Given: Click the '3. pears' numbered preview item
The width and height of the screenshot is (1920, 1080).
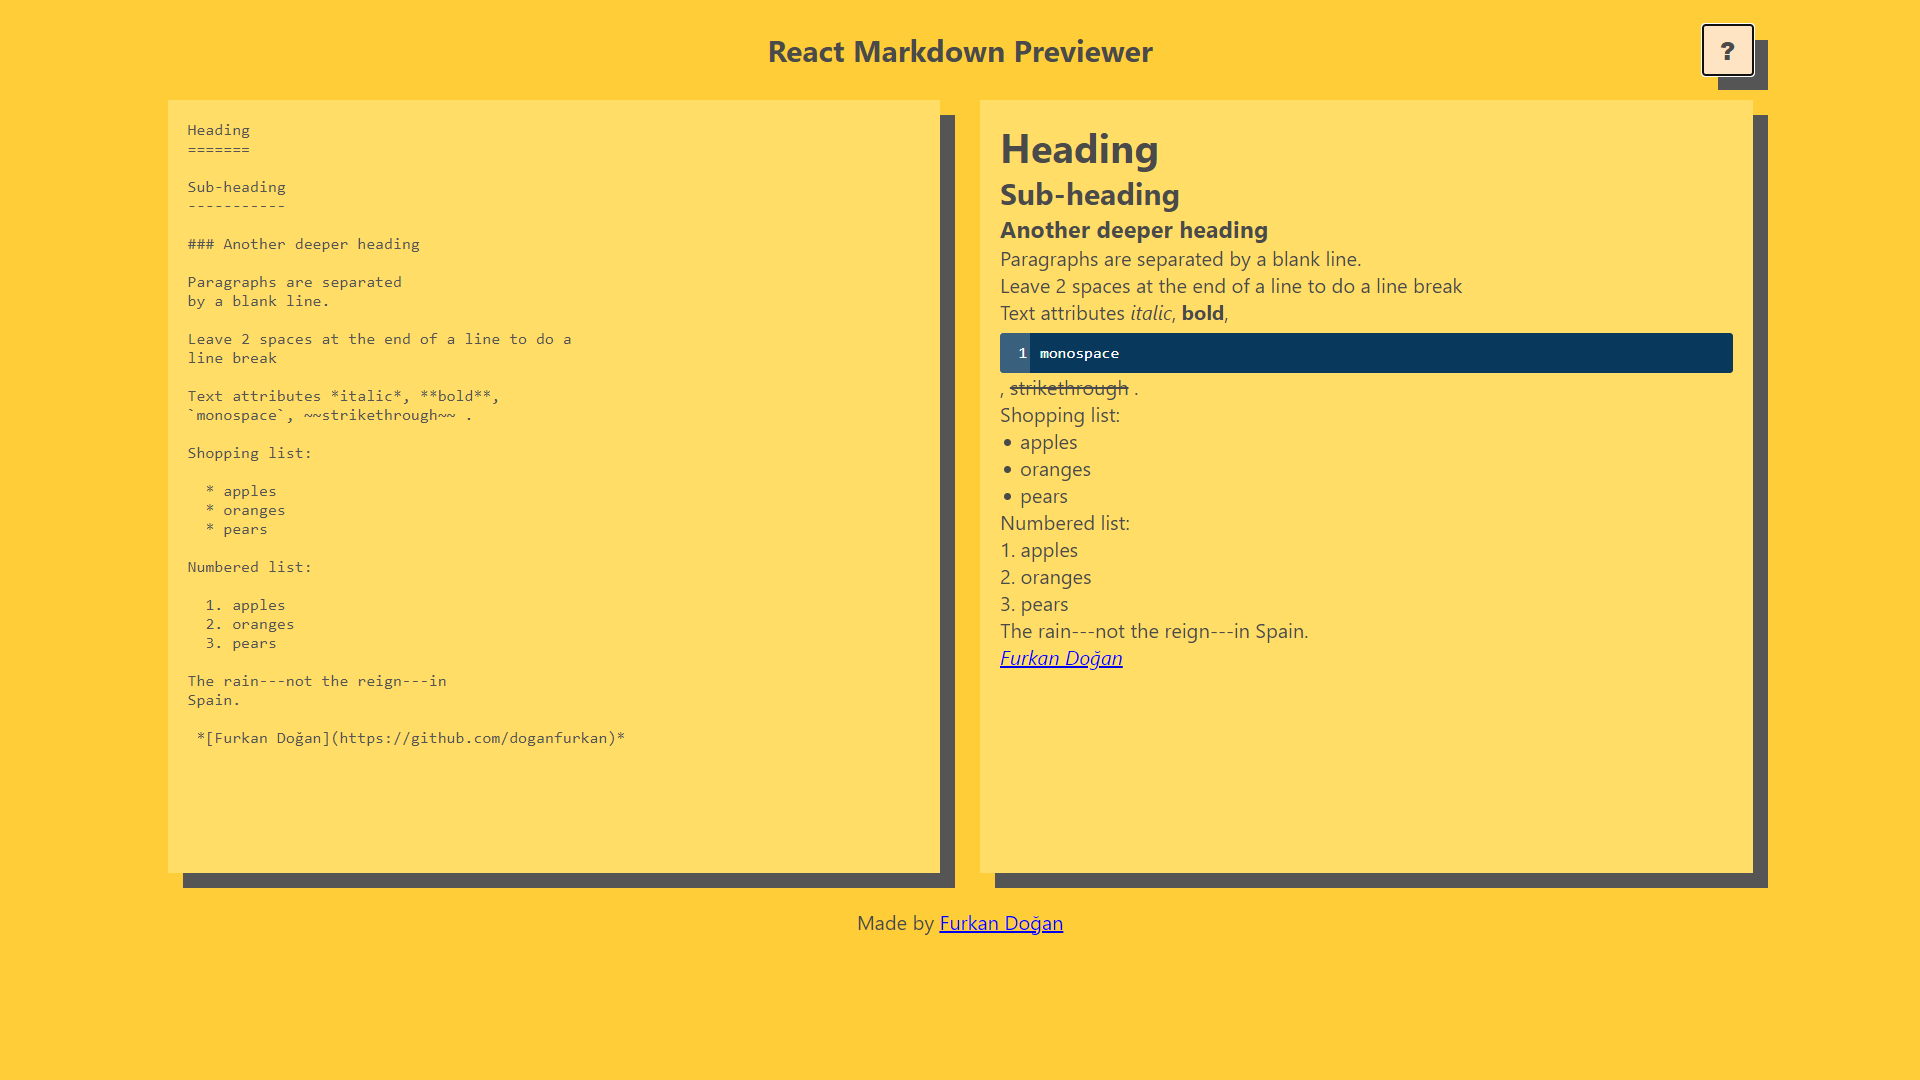Looking at the screenshot, I should point(1034,604).
